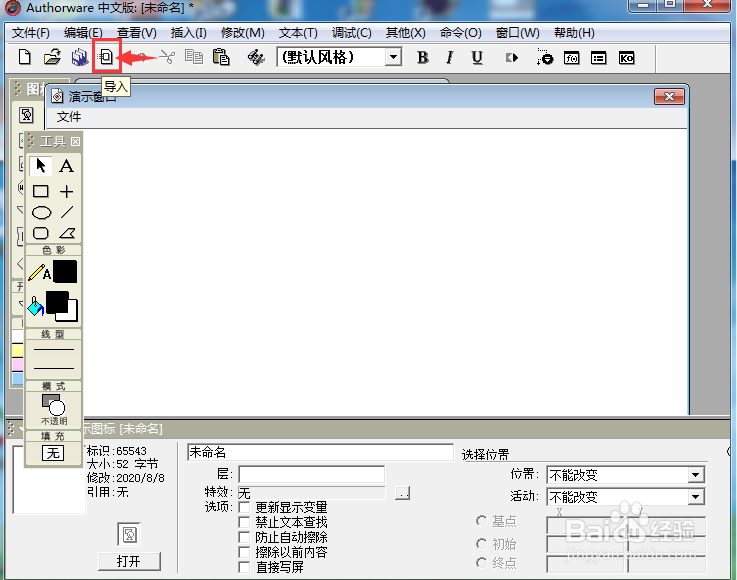Select the Text tool in toolbox
This screenshot has height=580, width=737.
66,165
